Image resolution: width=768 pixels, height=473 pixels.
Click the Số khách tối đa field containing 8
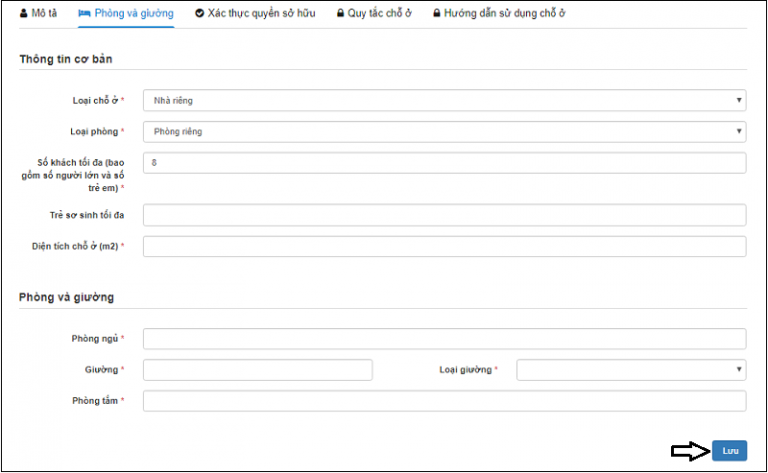tap(444, 163)
